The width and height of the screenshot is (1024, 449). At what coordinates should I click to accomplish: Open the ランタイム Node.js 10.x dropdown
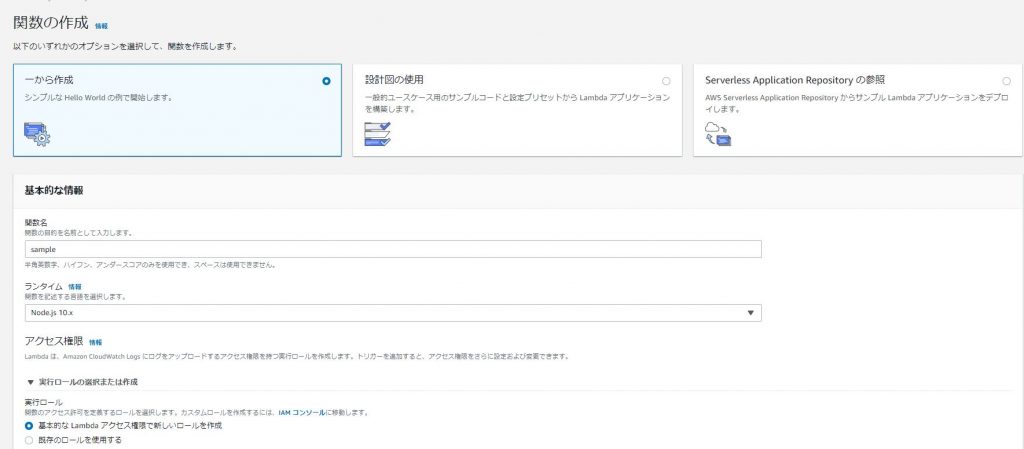392,313
